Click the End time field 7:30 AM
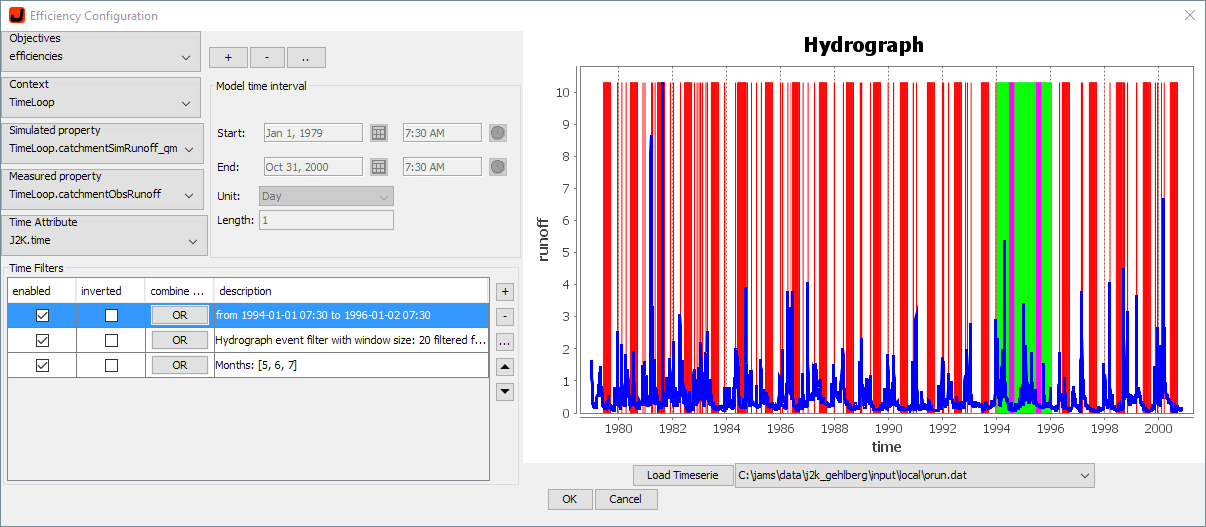The width and height of the screenshot is (1206, 527). 442,167
